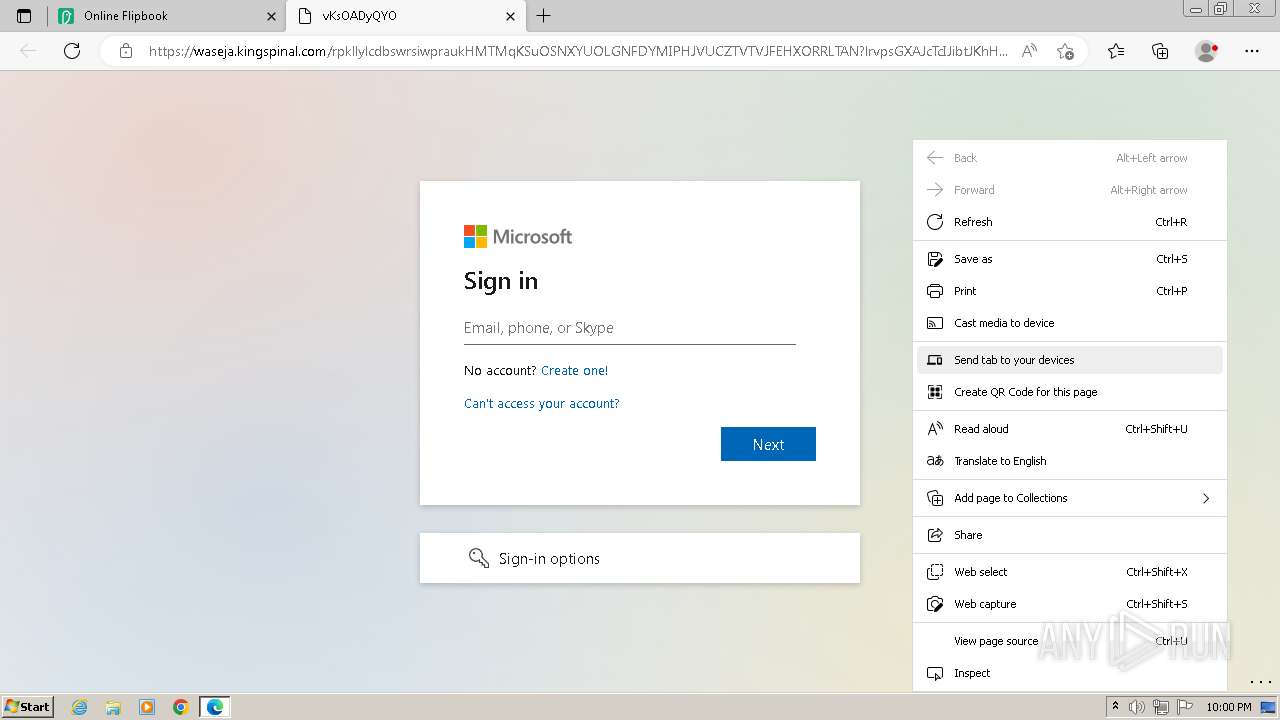Open Read aloud icon in address bar
1280x720 pixels.
[1029, 51]
